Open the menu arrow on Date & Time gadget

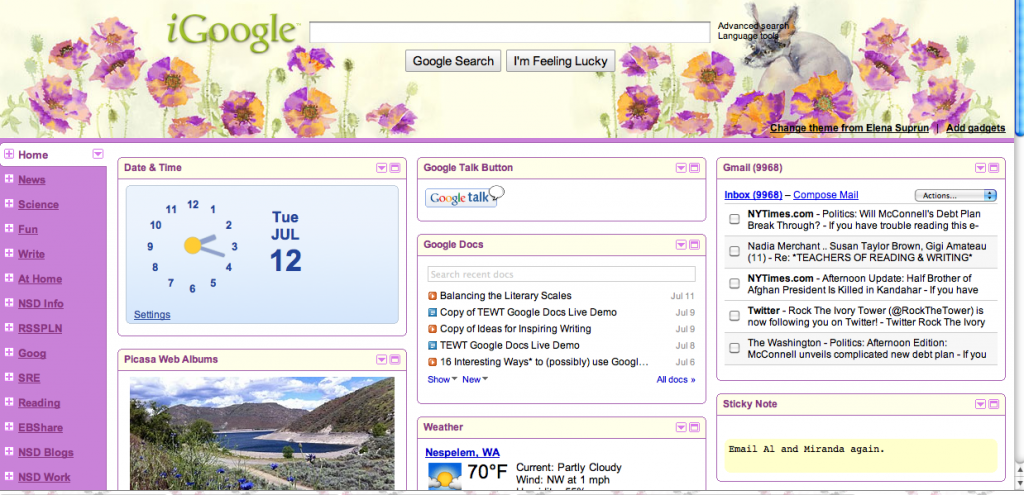tap(381, 168)
